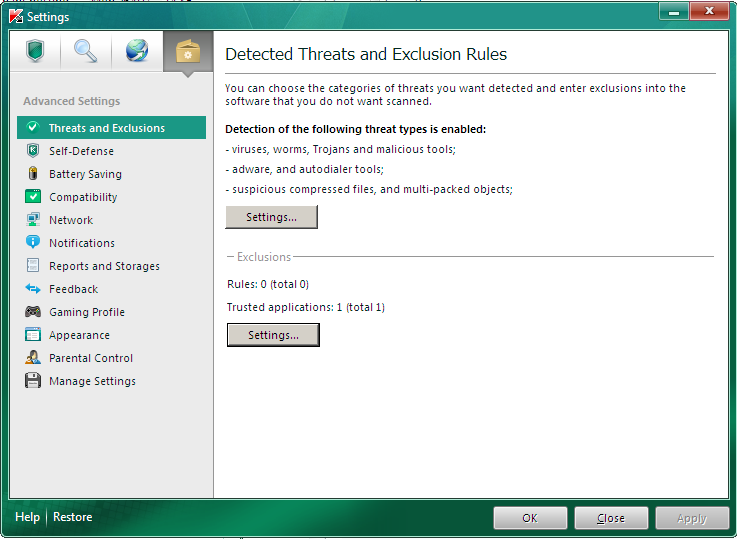This screenshot has width=737, height=539.
Task: Click the shield Protection tab icon
Action: tap(35, 51)
